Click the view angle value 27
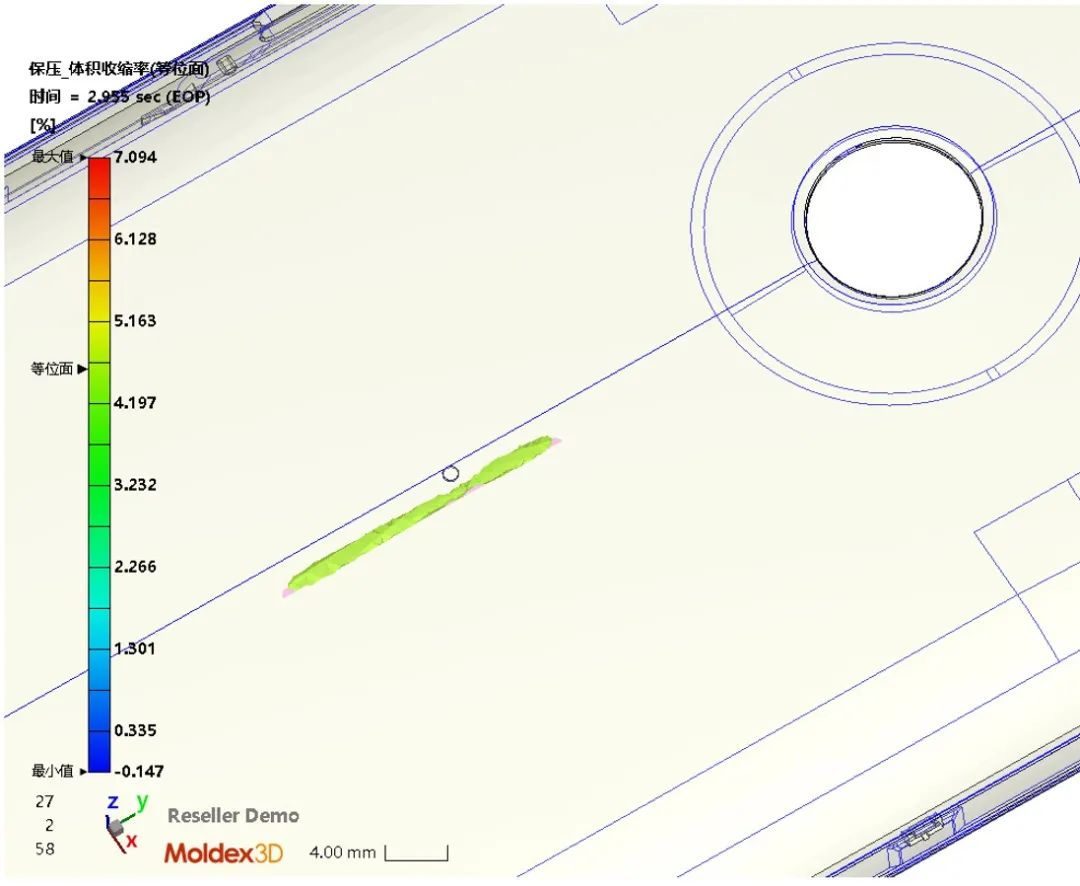The width and height of the screenshot is (1080, 886). (45, 801)
